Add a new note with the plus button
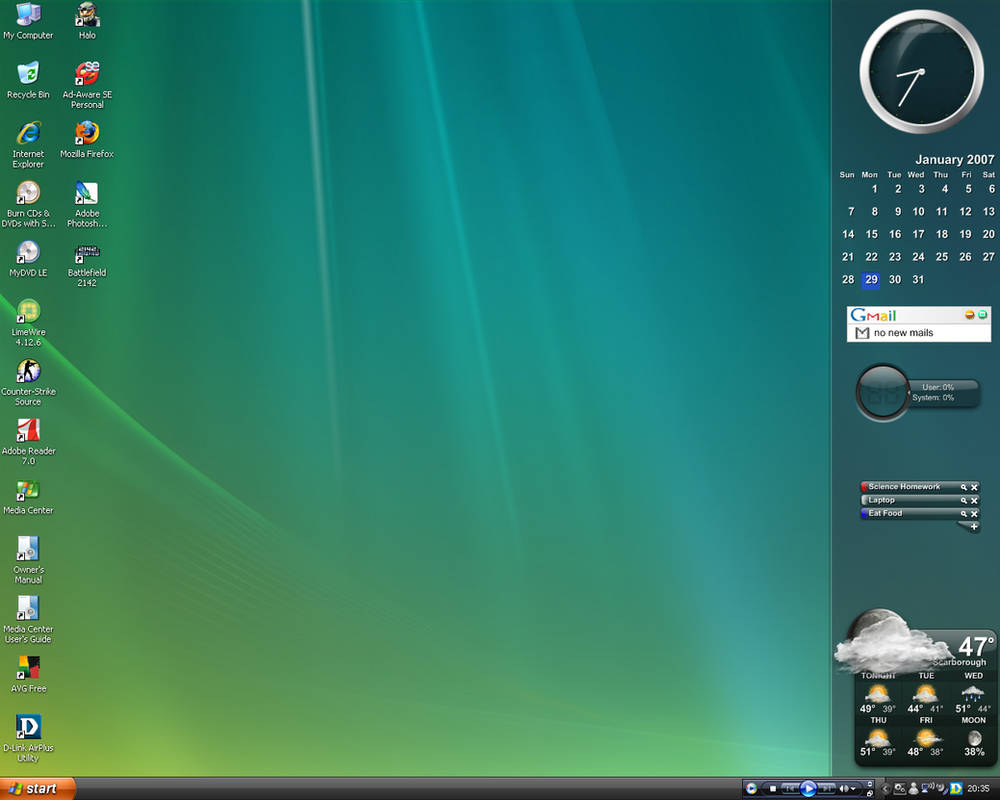 [974, 527]
